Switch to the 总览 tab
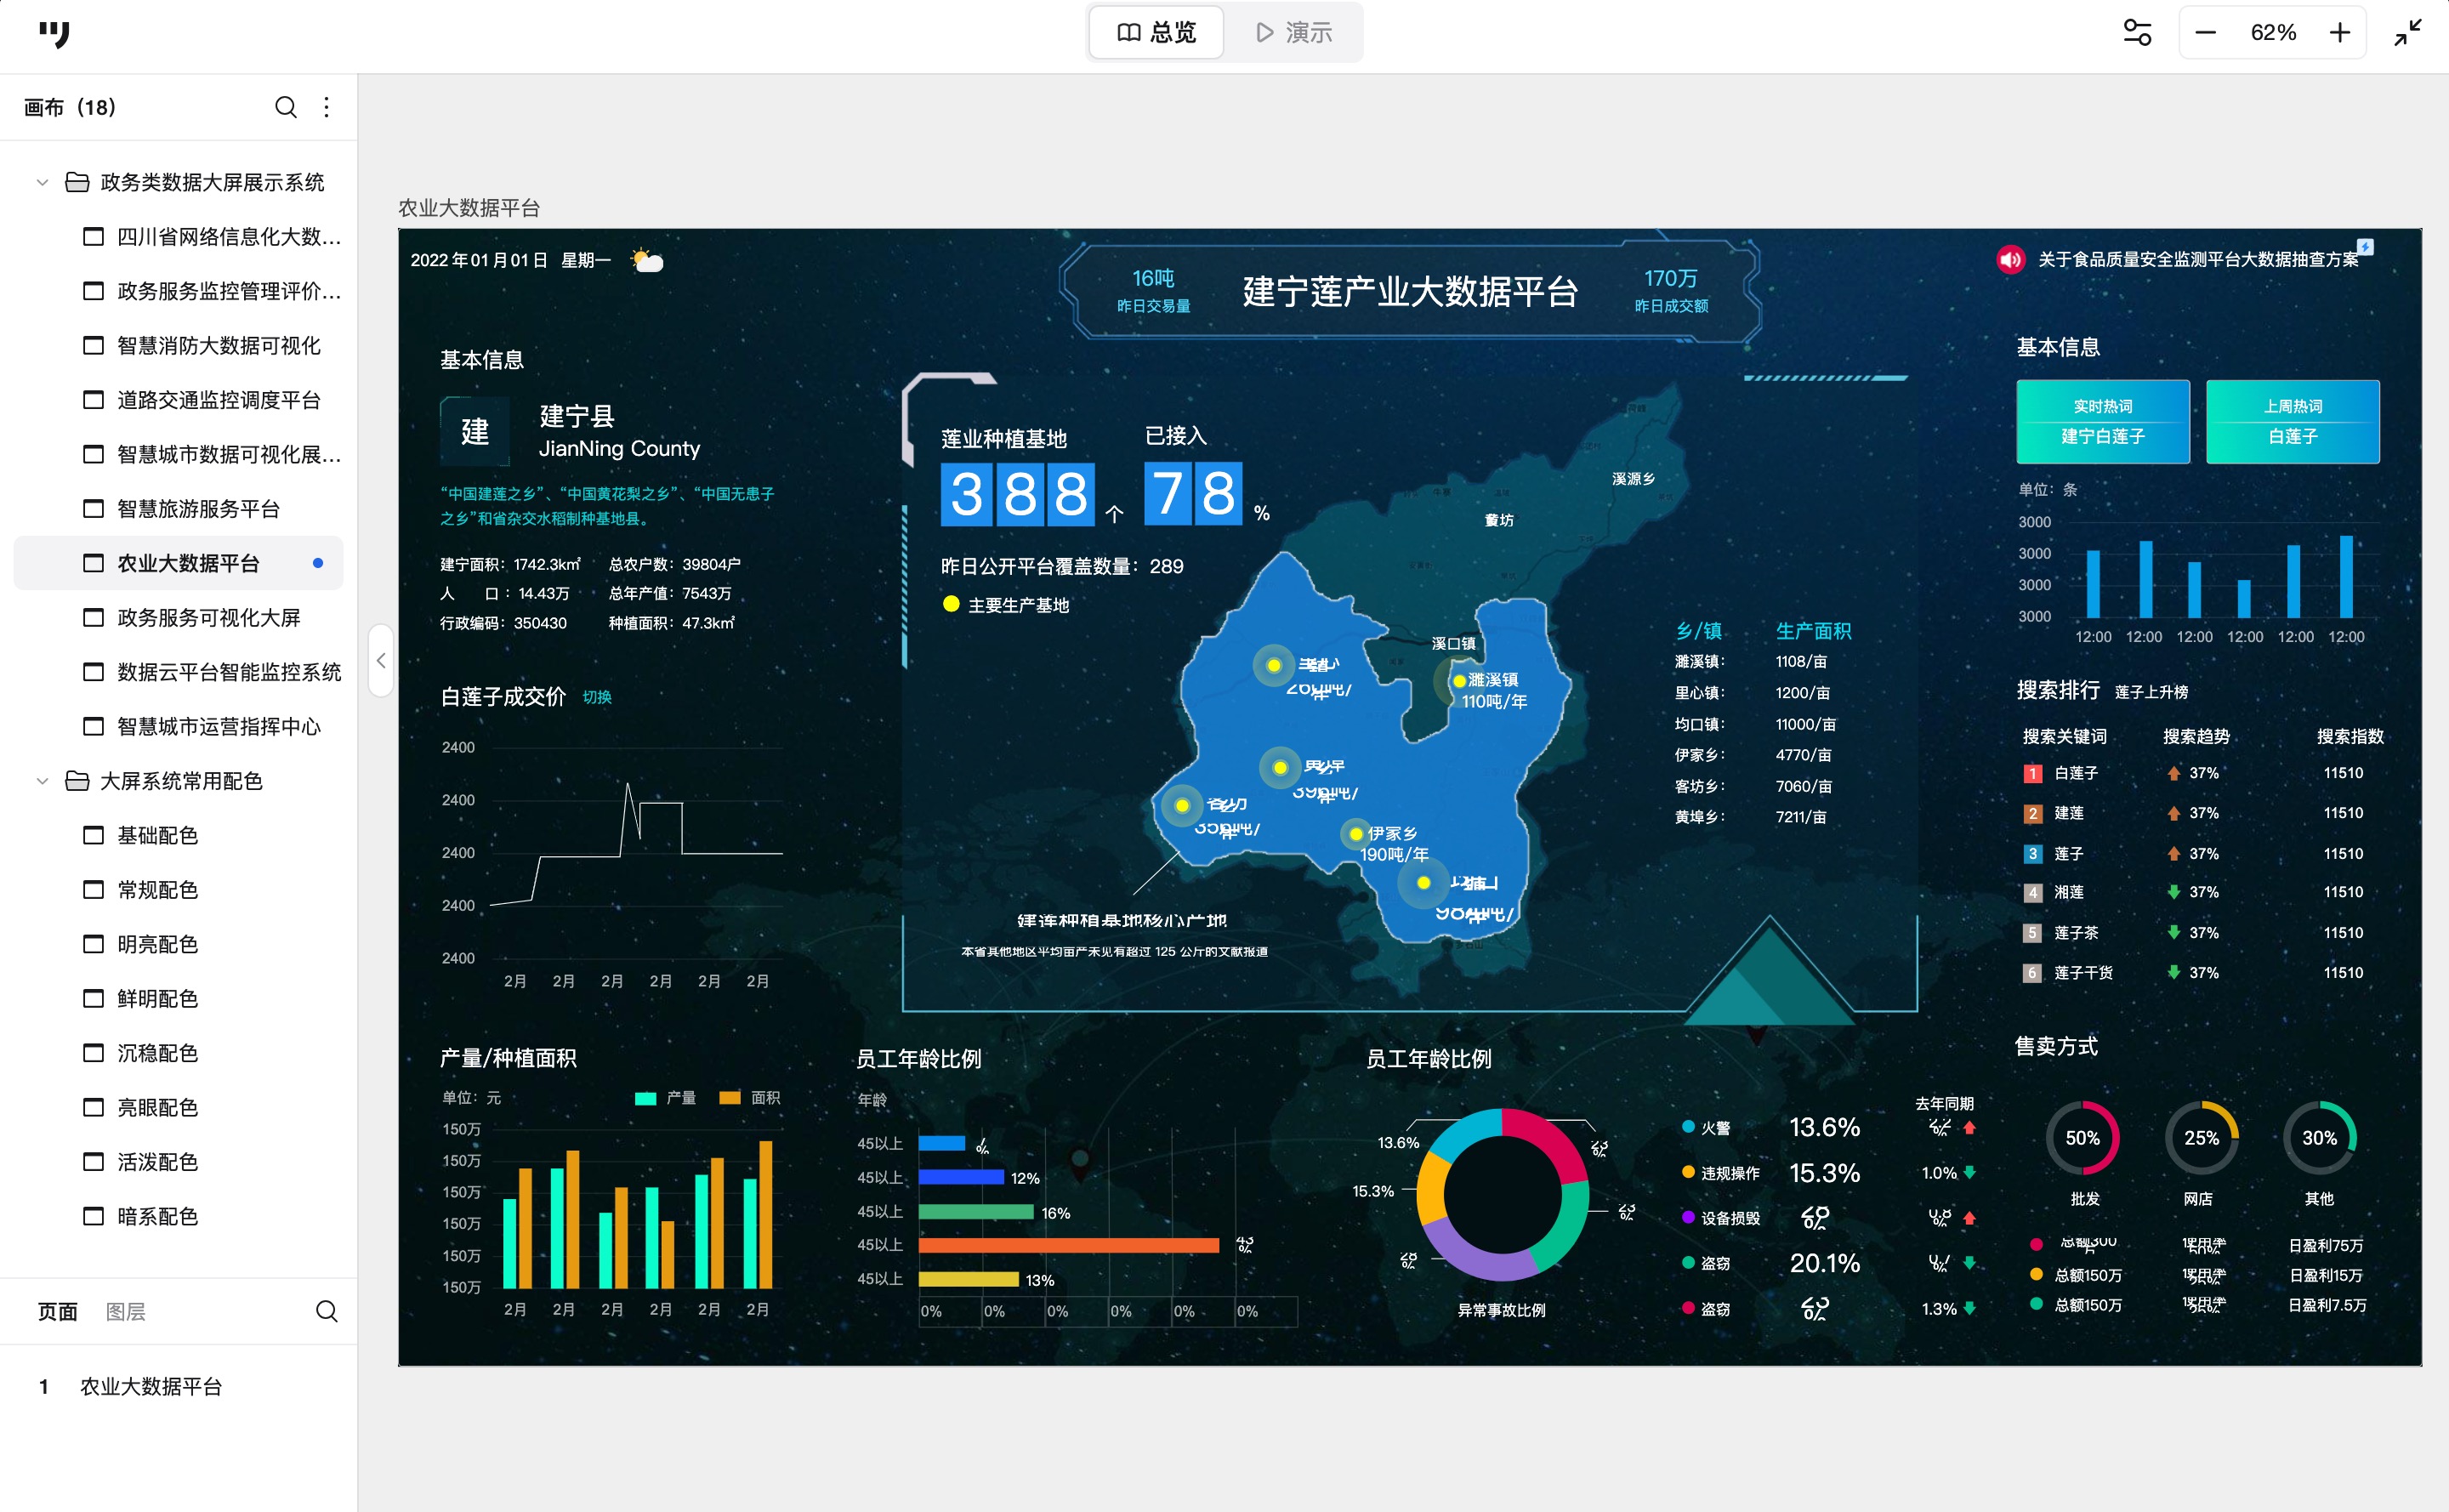2449x1512 pixels. click(x=1156, y=33)
